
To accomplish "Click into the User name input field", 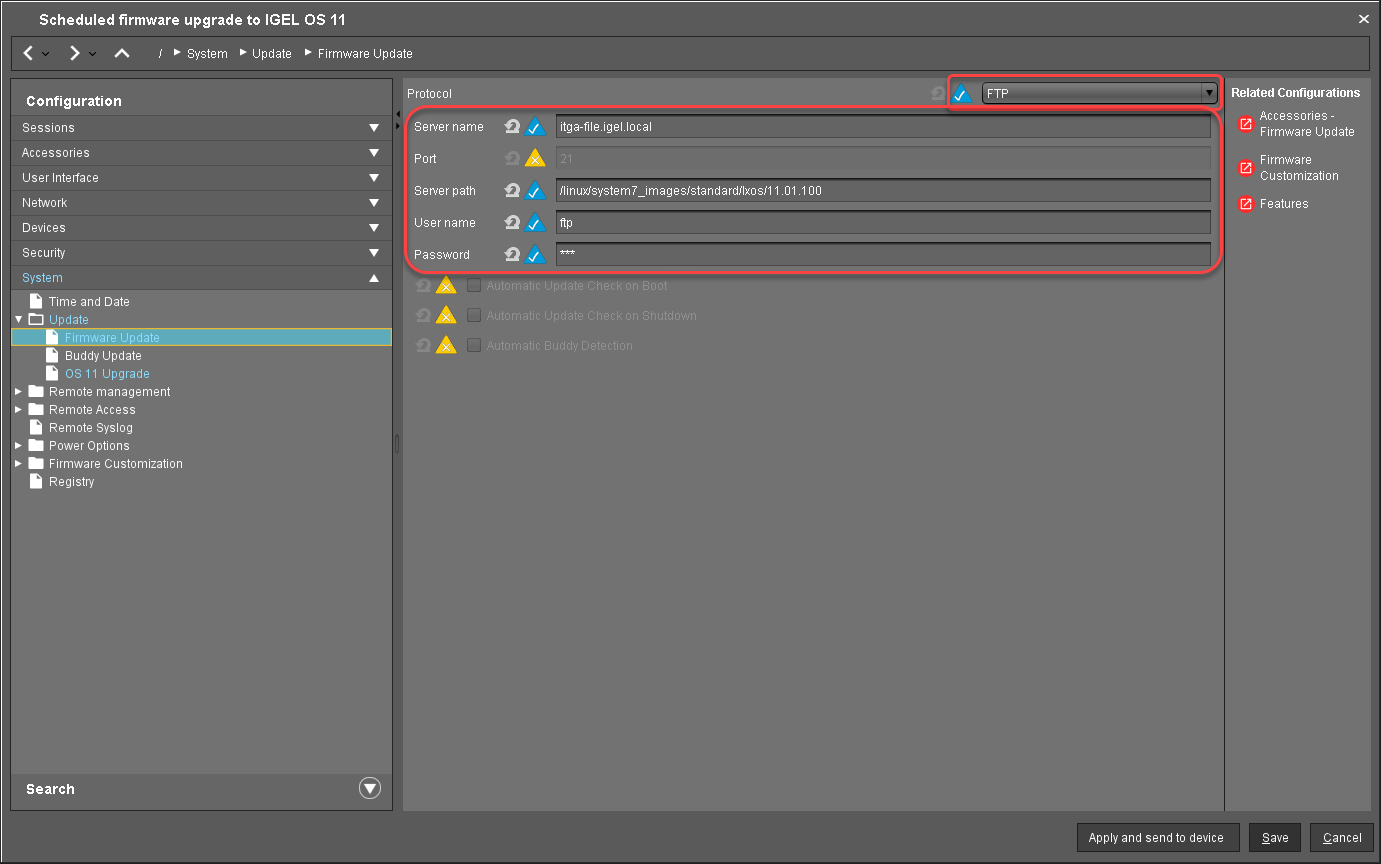I will coord(882,223).
